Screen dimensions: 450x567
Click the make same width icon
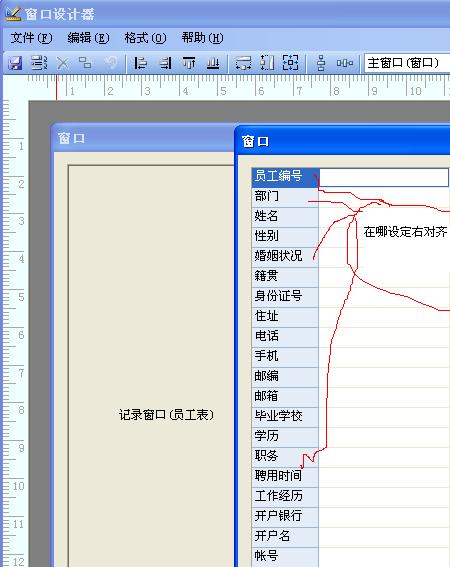[243, 63]
